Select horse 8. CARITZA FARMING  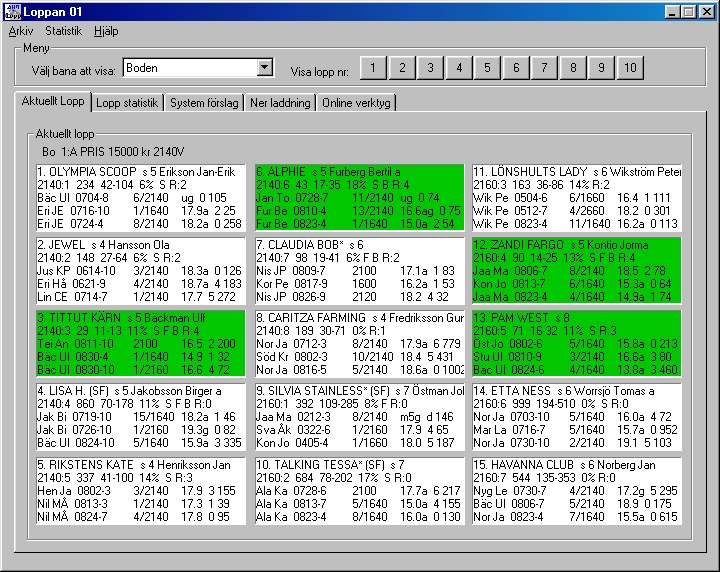point(360,344)
